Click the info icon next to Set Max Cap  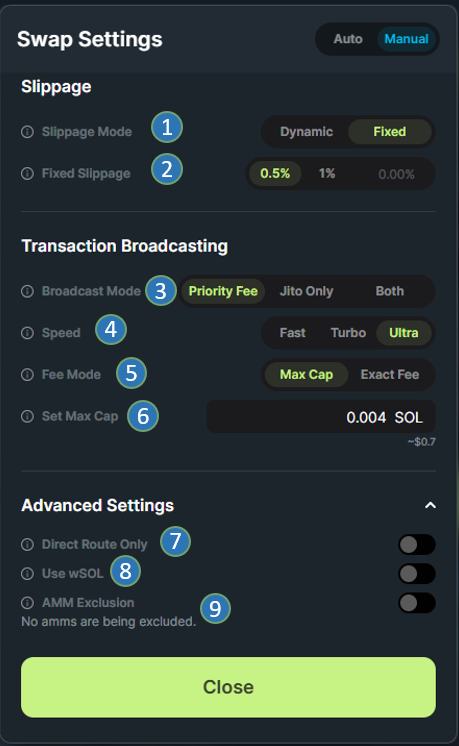click(x=28, y=416)
